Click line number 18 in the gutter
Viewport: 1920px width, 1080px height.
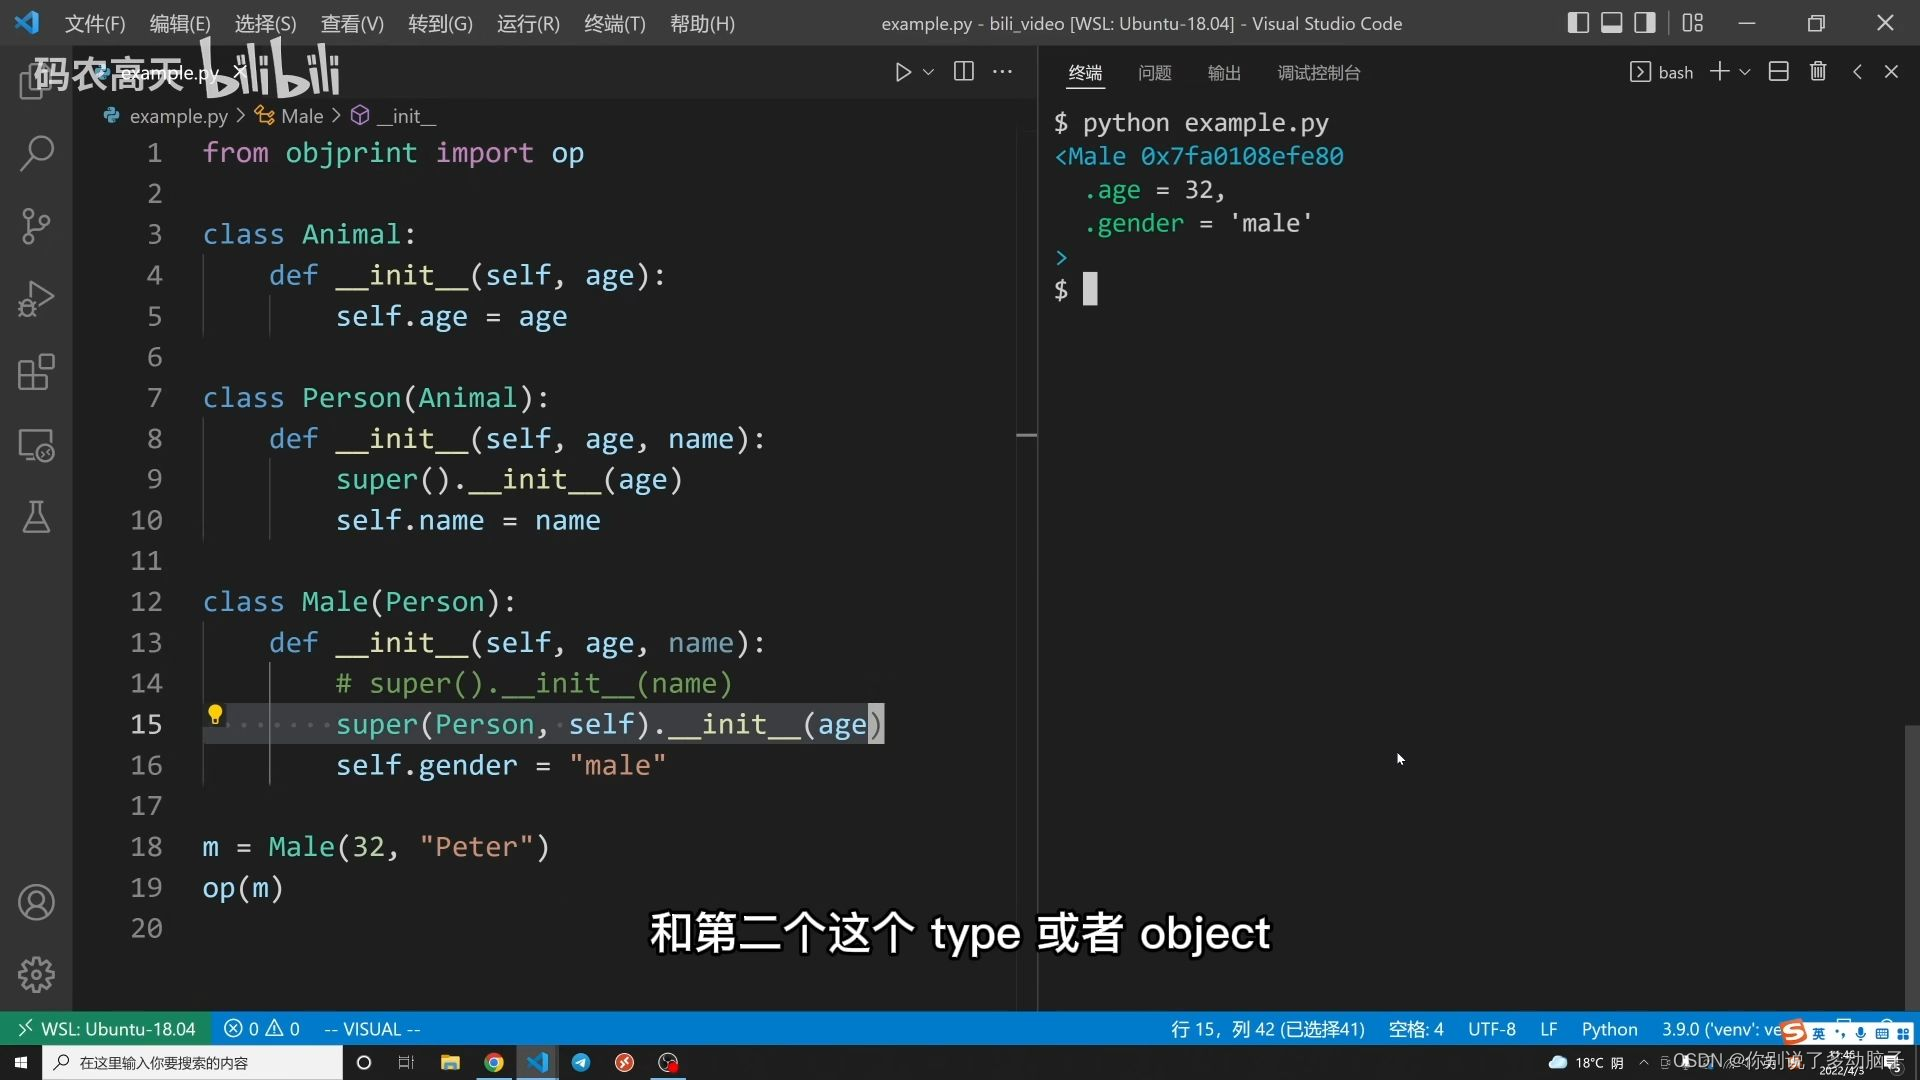[146, 847]
